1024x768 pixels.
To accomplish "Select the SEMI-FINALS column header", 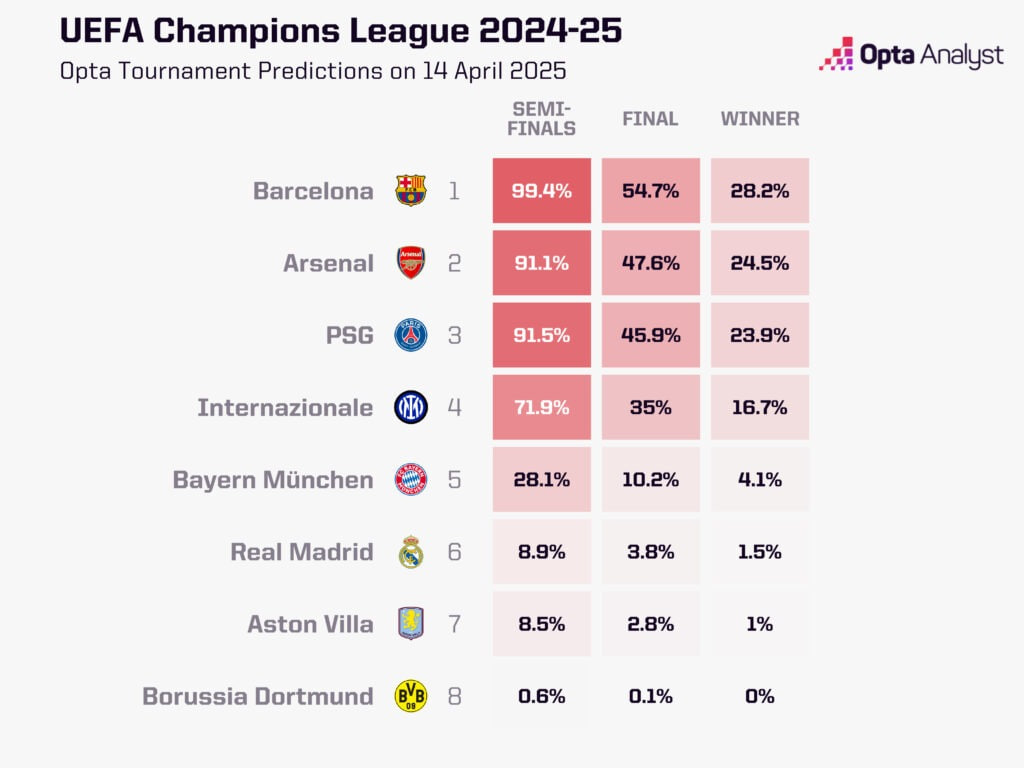I will 543,118.
